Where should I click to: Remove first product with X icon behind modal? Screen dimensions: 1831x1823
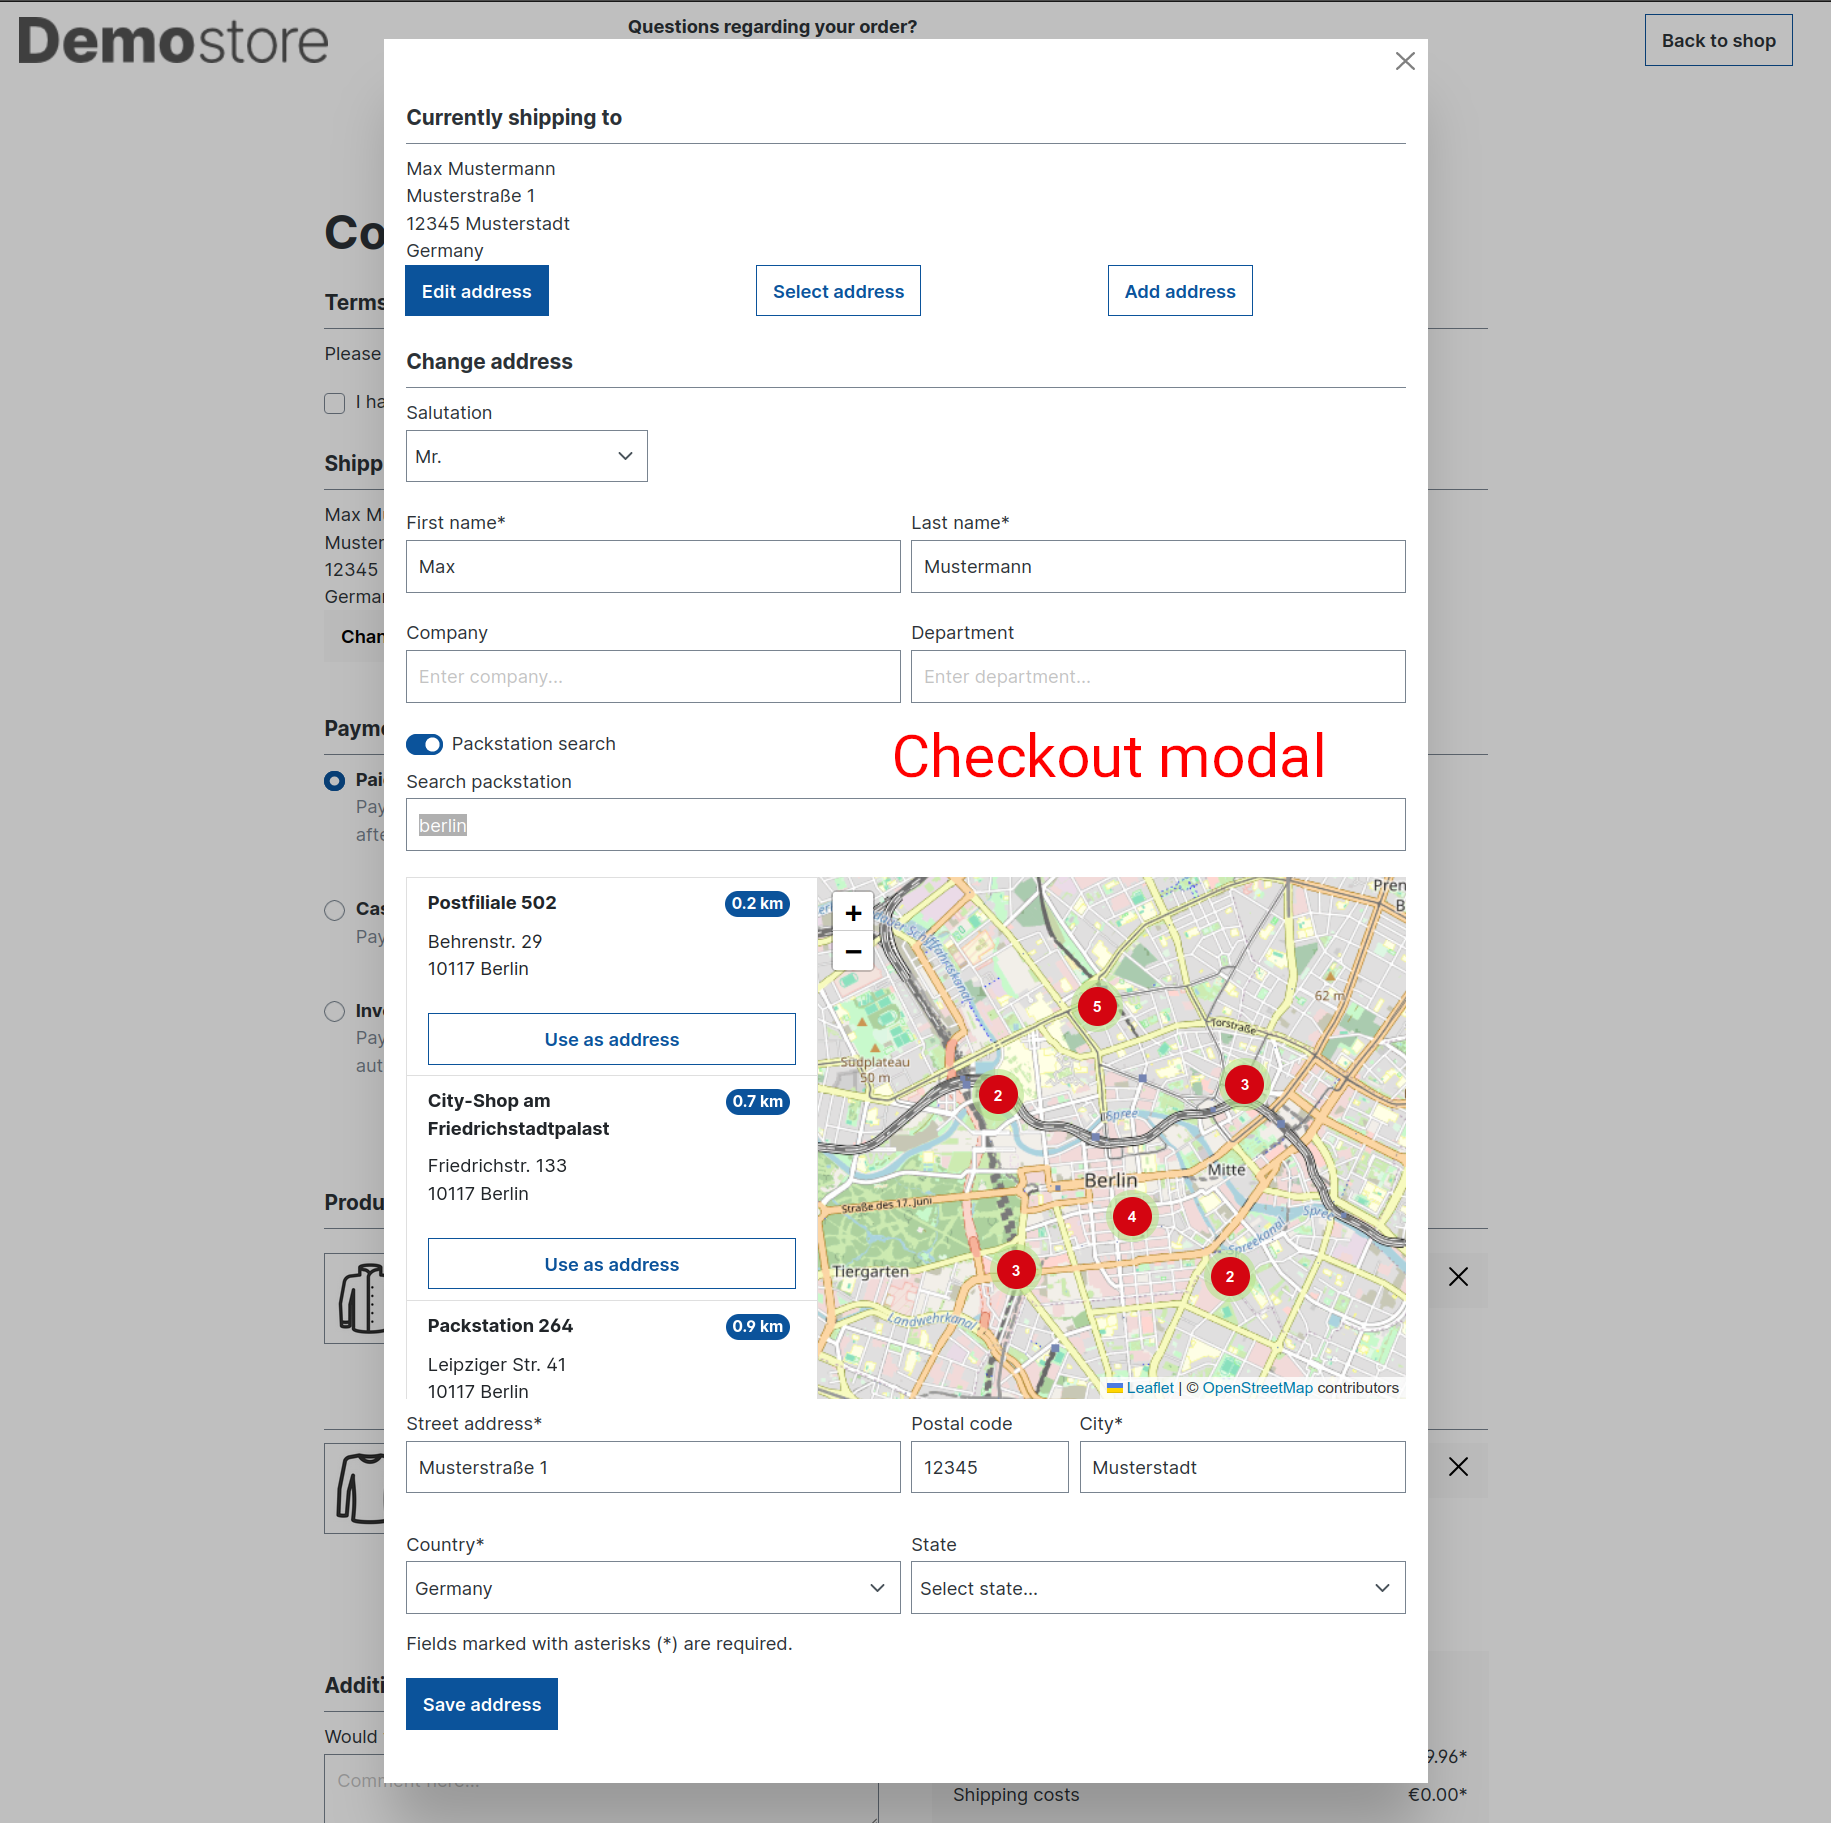1458,1277
